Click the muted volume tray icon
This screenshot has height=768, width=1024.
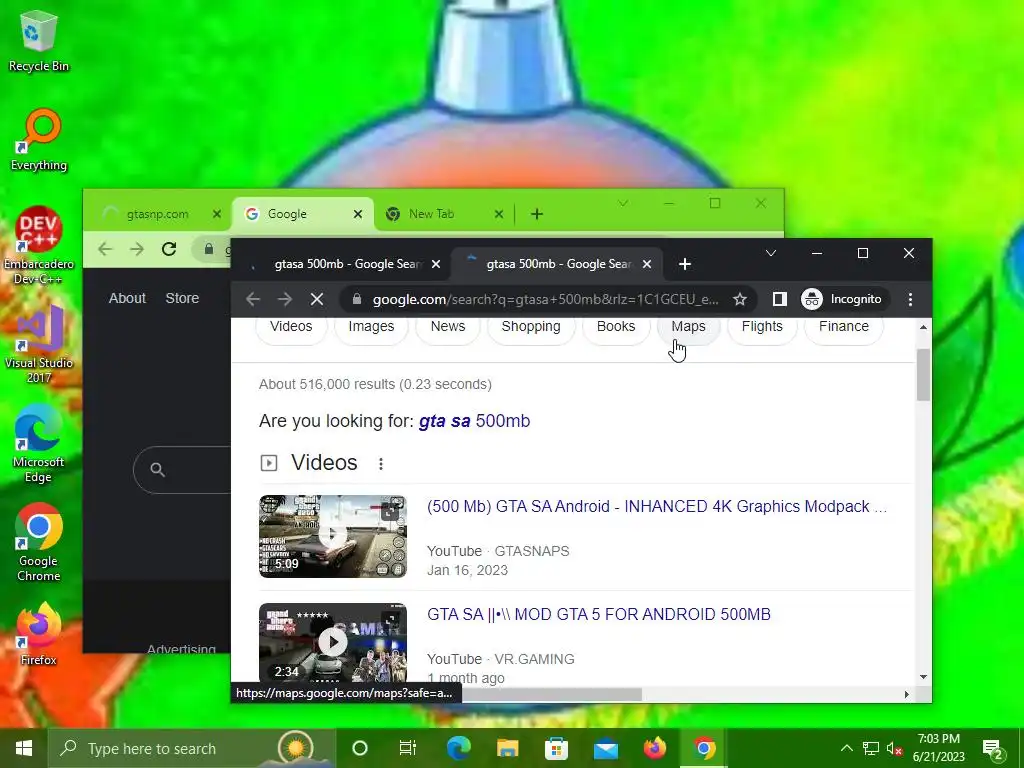pyautogui.click(x=895, y=748)
